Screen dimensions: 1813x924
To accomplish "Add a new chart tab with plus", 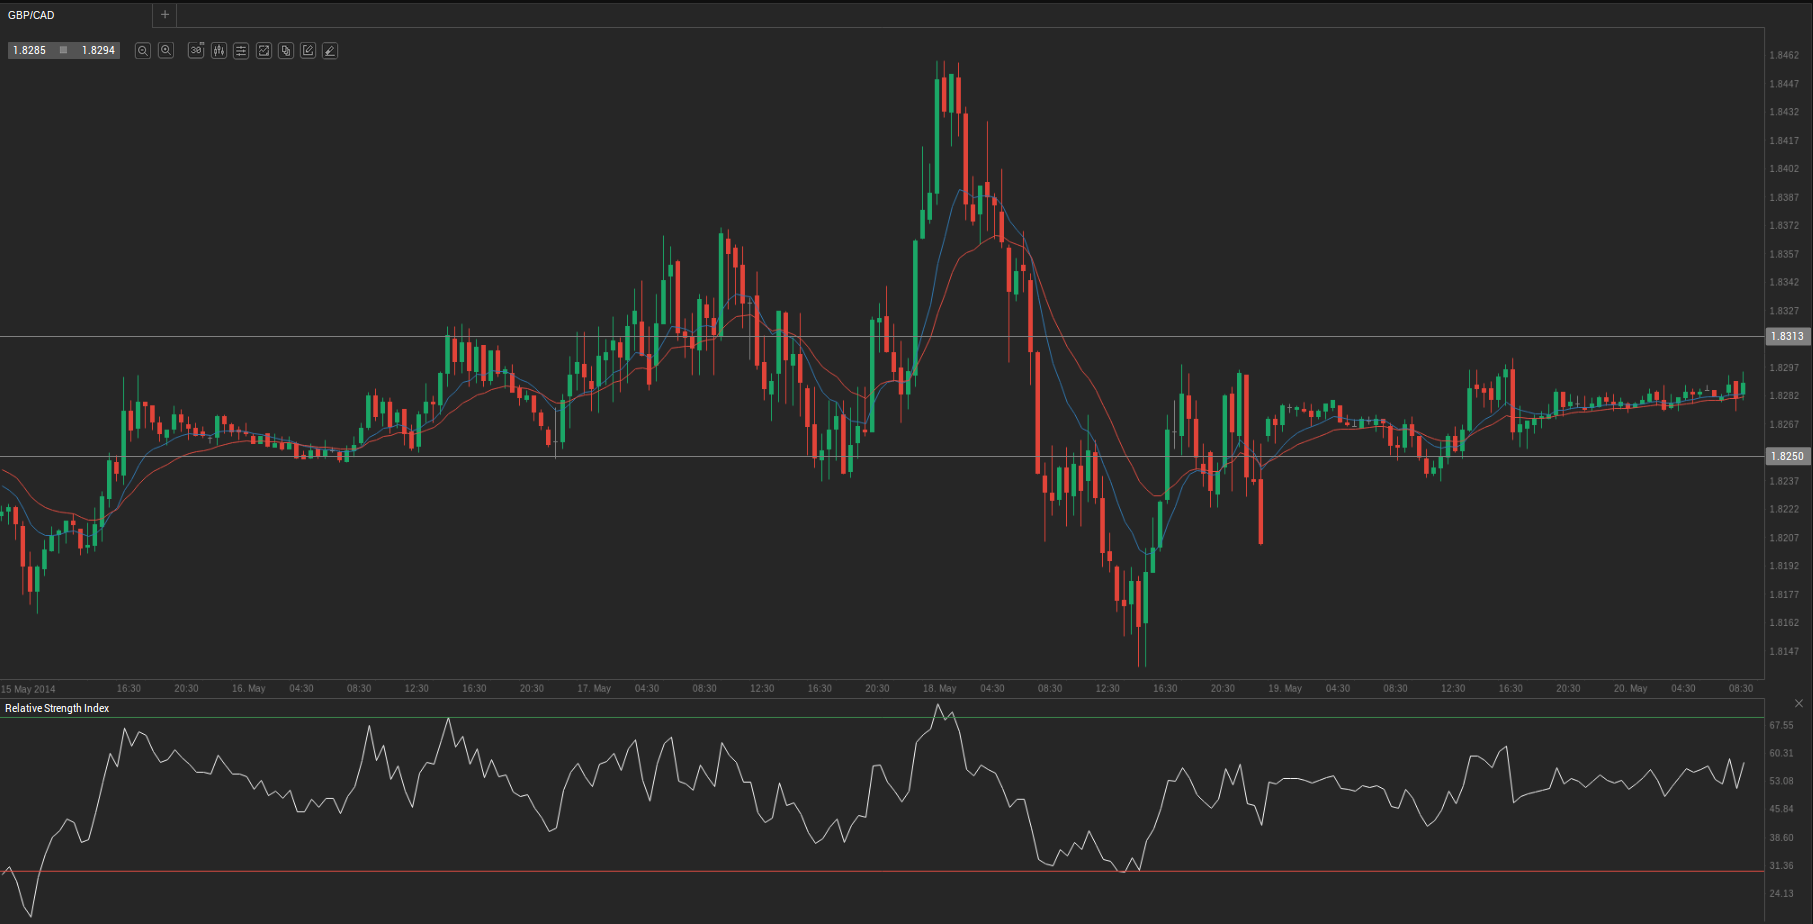I will coord(165,15).
